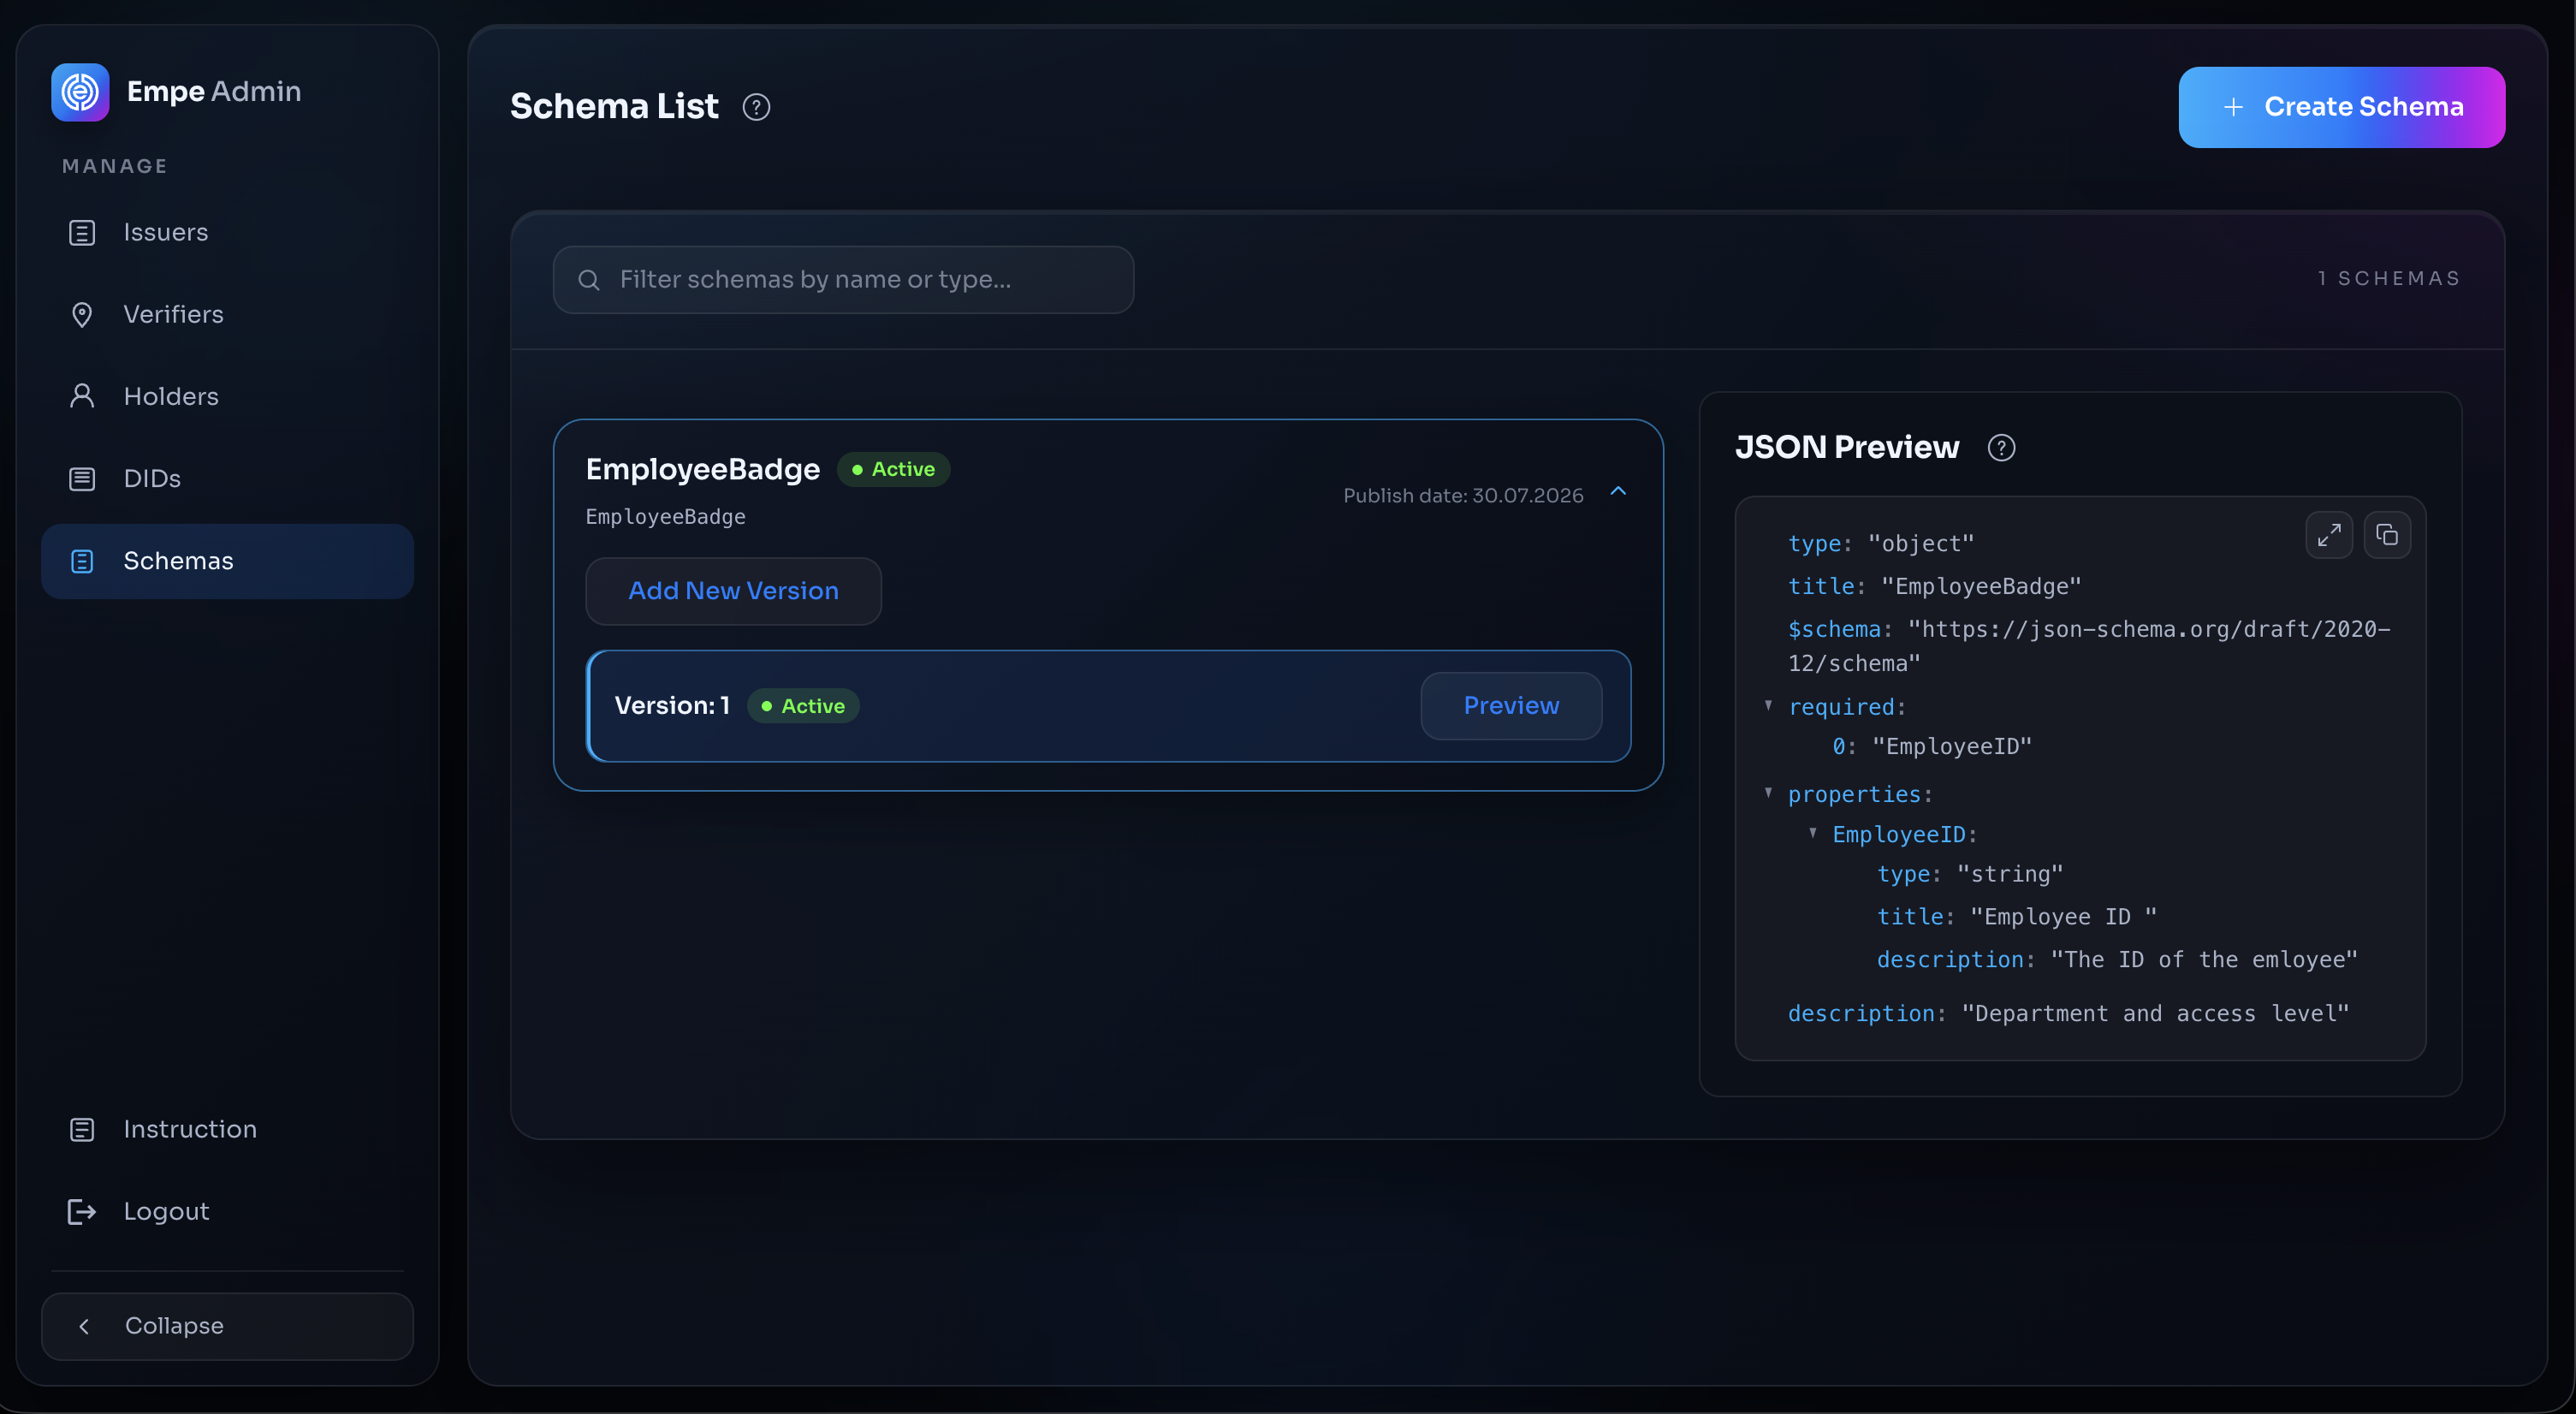Collapse the properties node in JSON
Viewport: 2576px width, 1414px height.
[x=1768, y=793]
